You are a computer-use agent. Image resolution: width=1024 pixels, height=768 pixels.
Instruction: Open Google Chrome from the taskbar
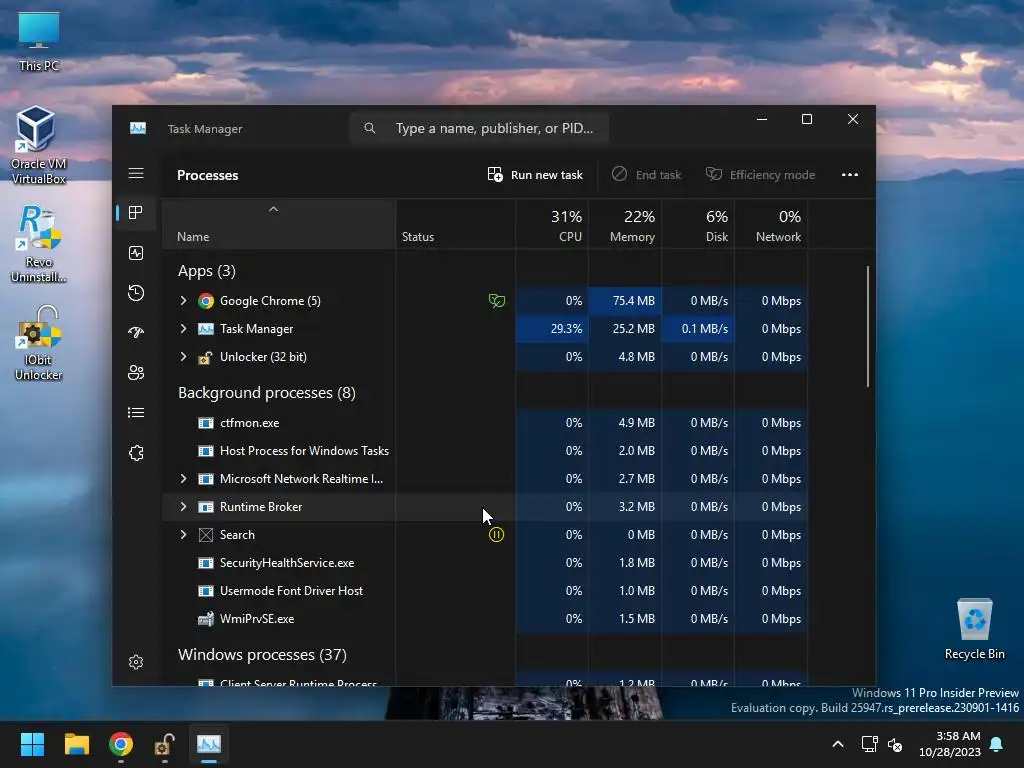tap(121, 744)
